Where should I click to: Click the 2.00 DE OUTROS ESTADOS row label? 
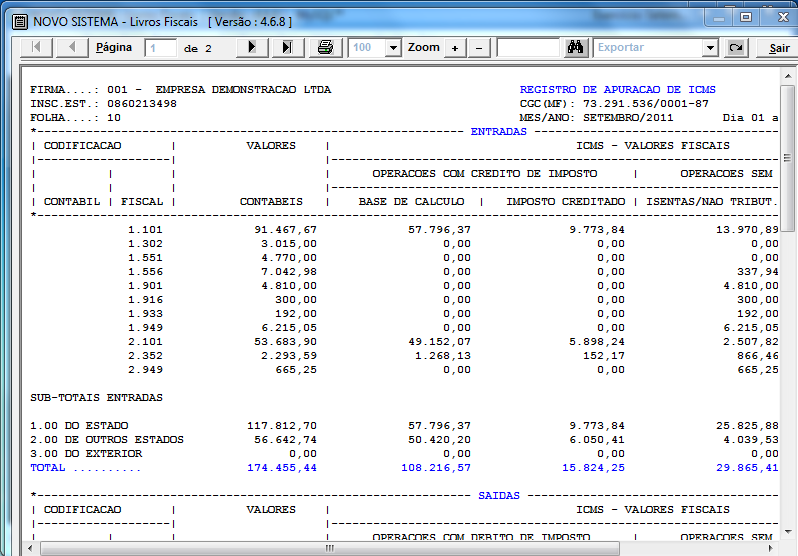point(106,440)
